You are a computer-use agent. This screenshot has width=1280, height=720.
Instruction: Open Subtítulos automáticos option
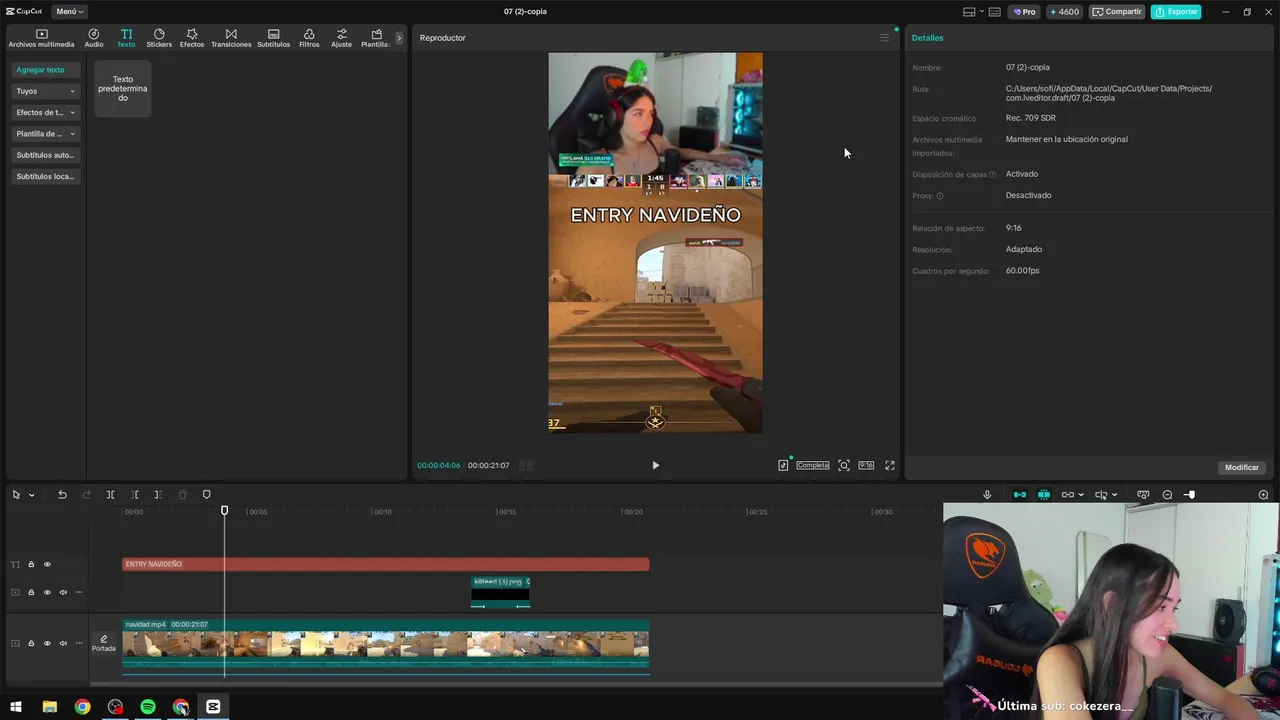tap(45, 155)
